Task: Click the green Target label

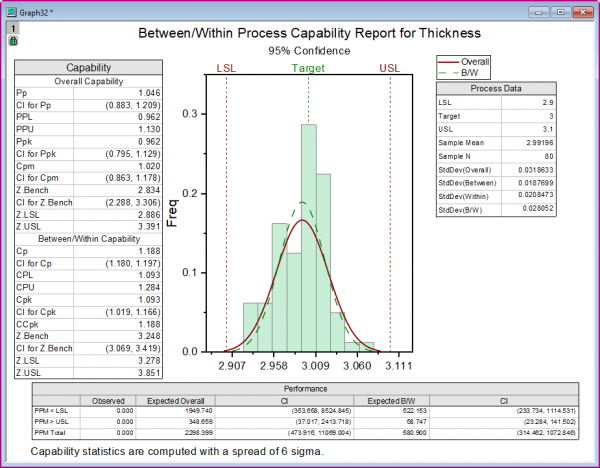Action: point(308,68)
